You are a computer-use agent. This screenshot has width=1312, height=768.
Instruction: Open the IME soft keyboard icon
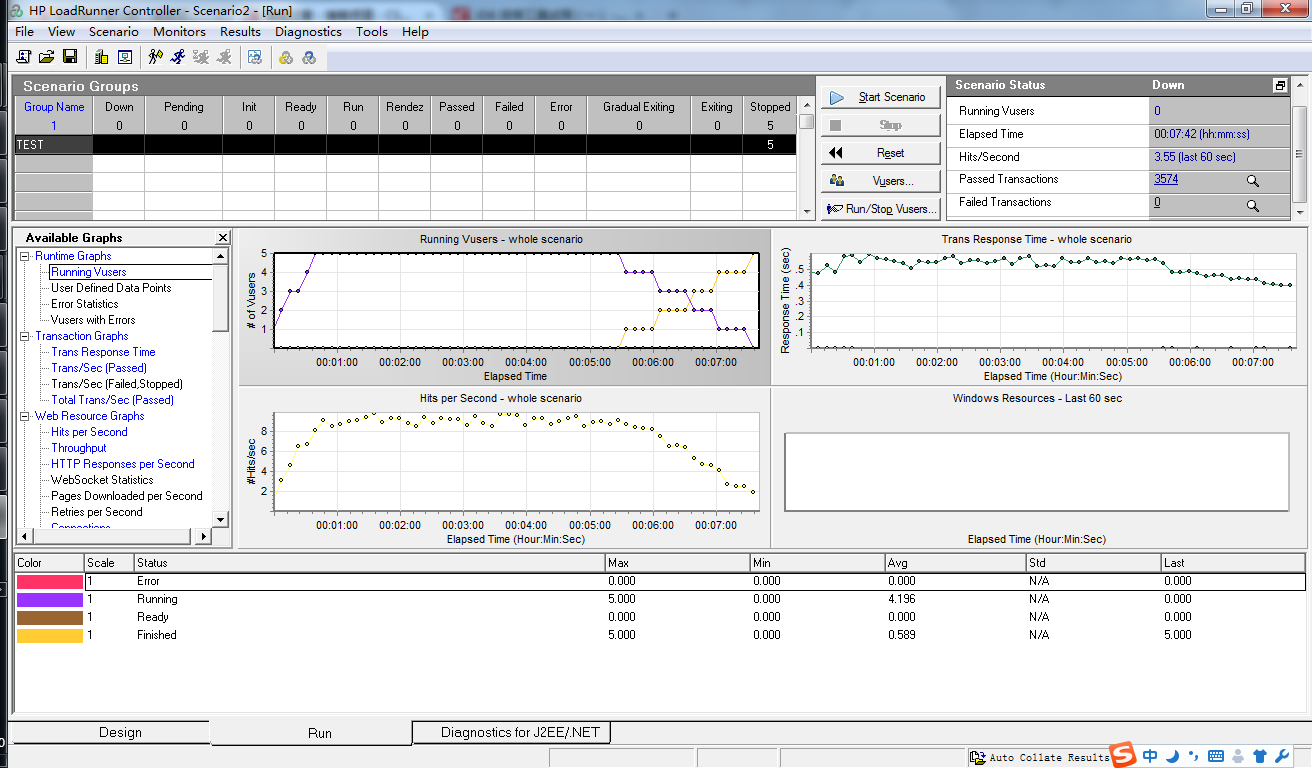[1216, 756]
